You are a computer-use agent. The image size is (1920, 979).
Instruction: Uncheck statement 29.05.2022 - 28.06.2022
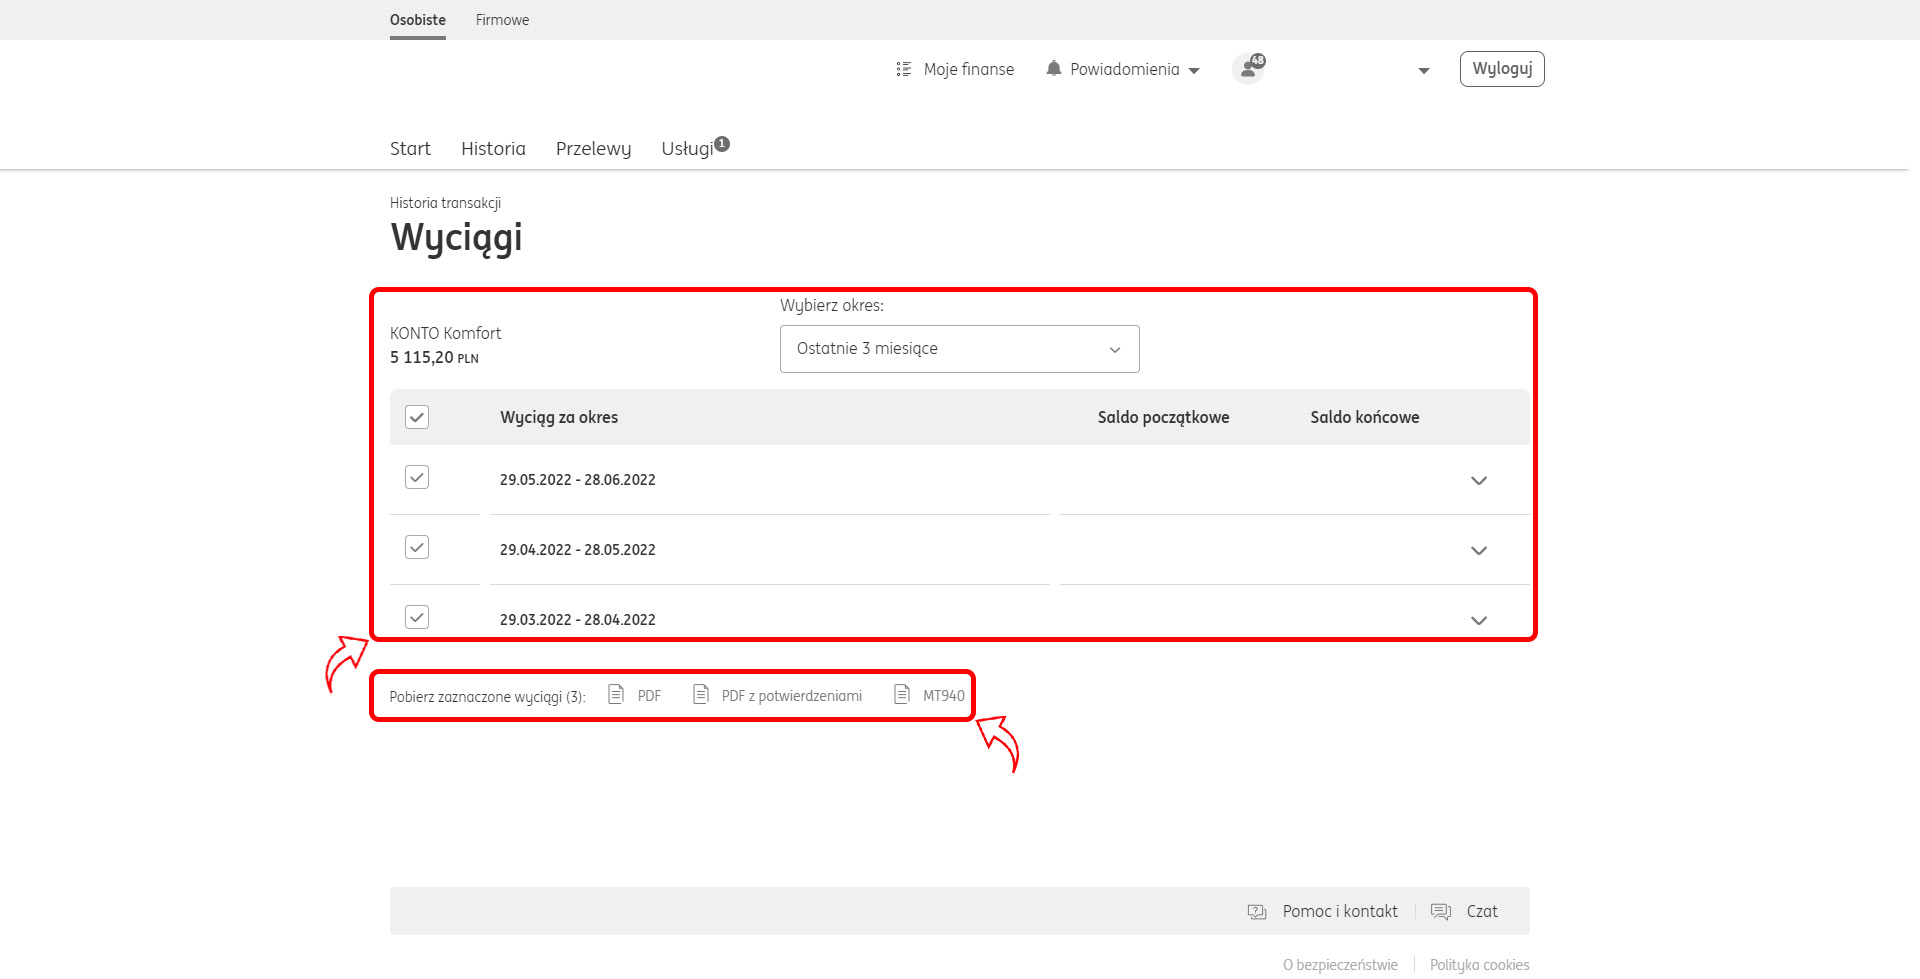pyautogui.click(x=417, y=477)
